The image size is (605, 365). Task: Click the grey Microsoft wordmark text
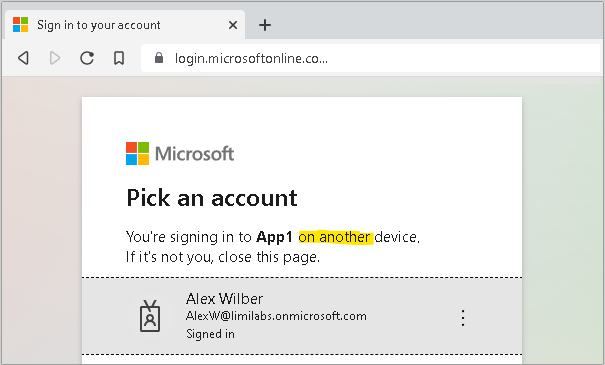194,154
